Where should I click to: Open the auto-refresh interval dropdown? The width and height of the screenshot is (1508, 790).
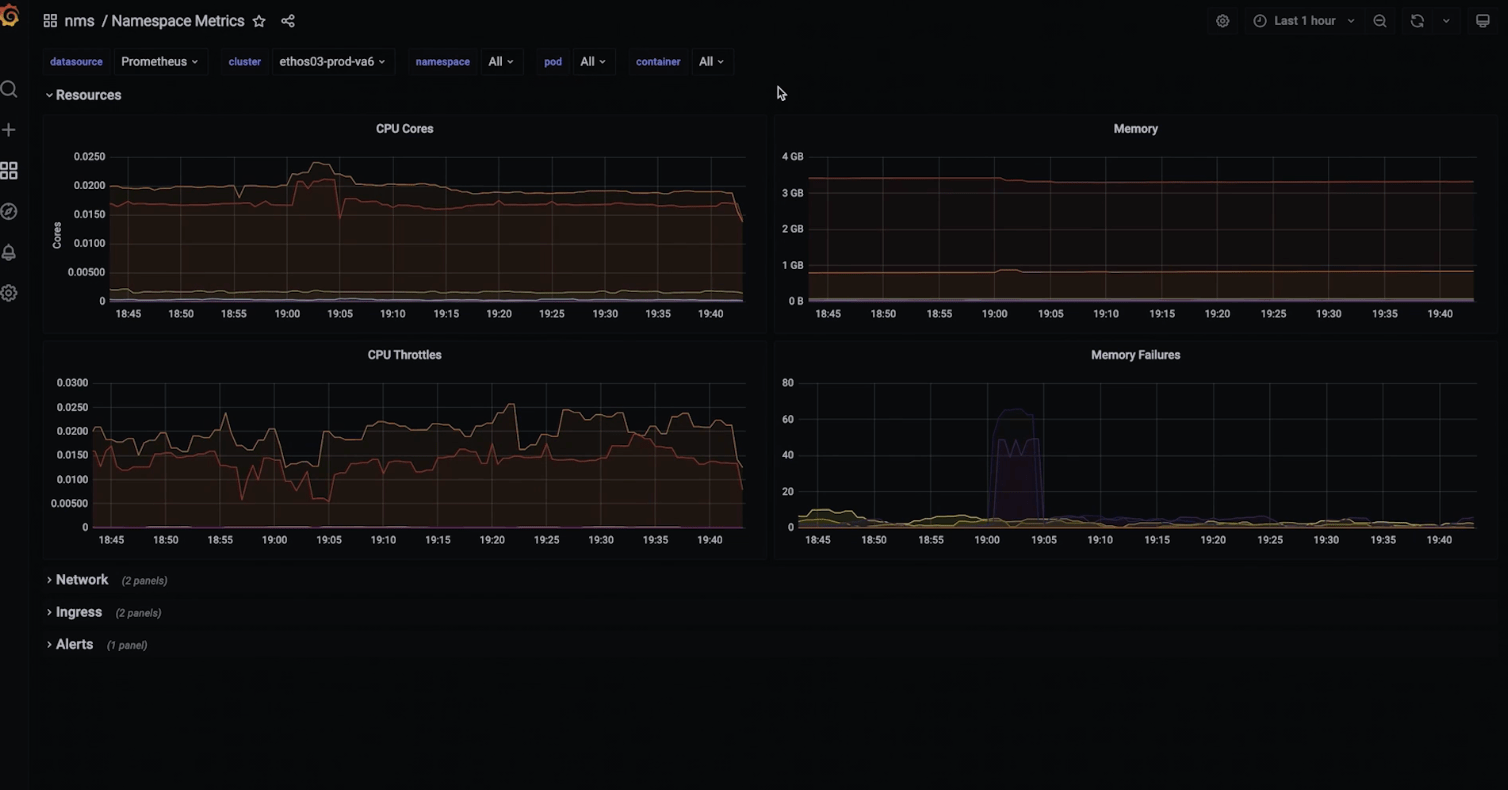(x=1446, y=20)
